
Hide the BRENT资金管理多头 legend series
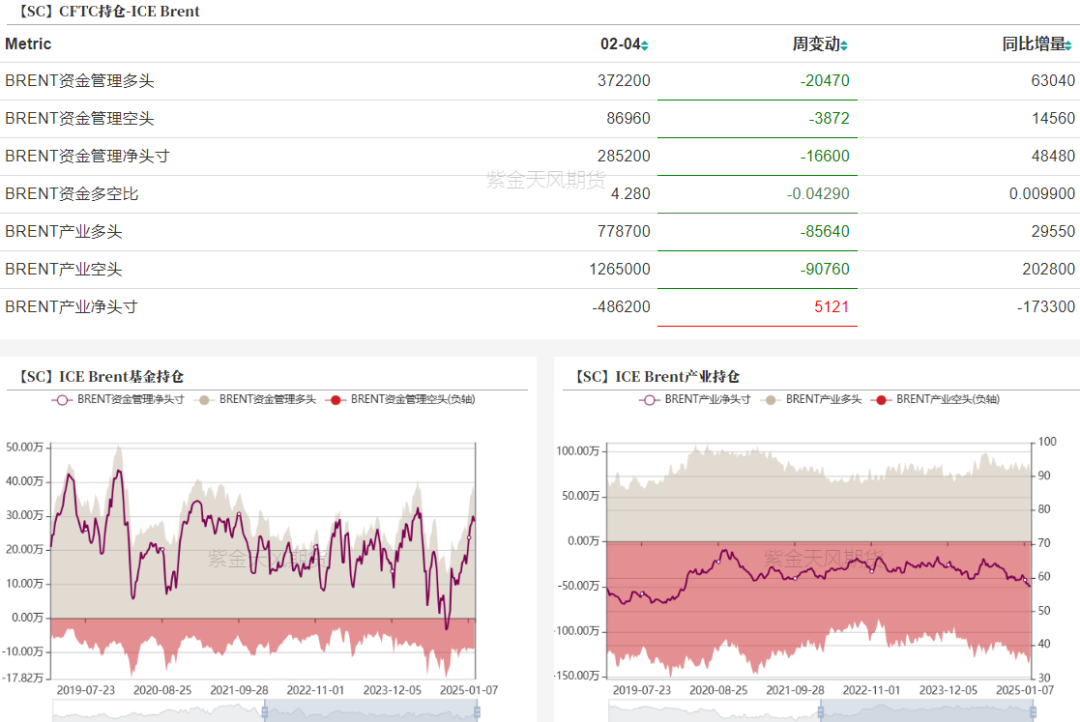tap(258, 399)
